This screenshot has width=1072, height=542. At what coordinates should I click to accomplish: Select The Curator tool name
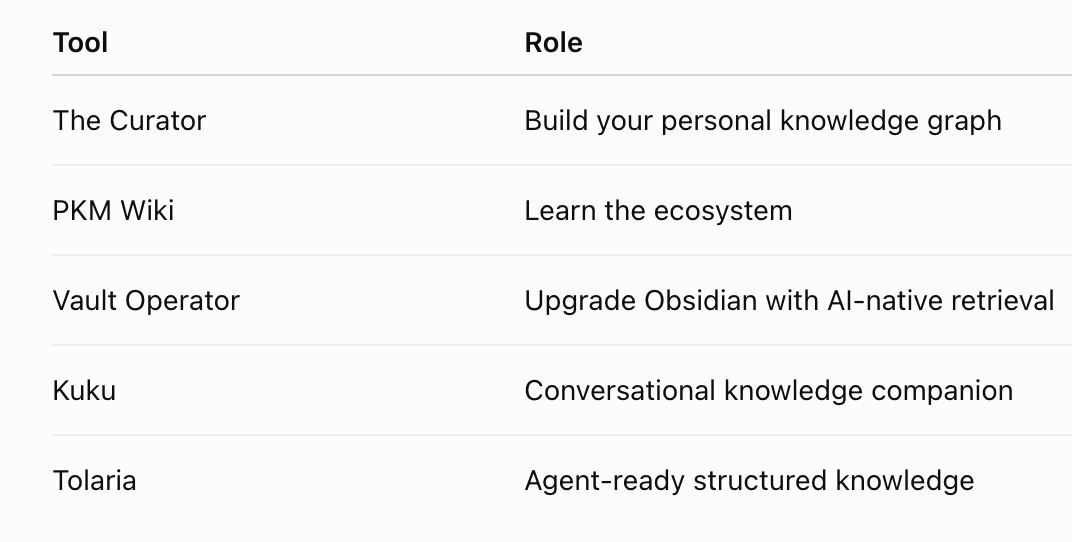coord(129,121)
